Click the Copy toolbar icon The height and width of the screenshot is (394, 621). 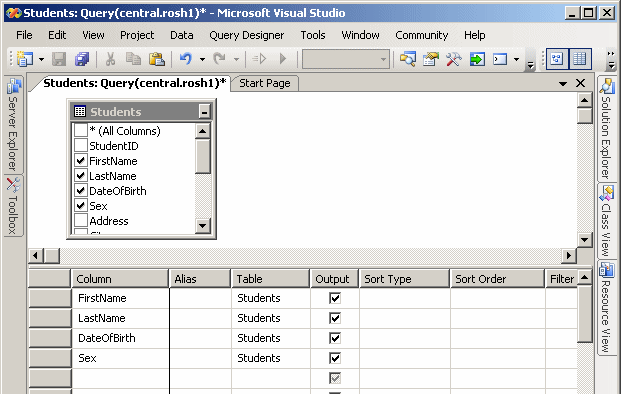tap(133, 59)
